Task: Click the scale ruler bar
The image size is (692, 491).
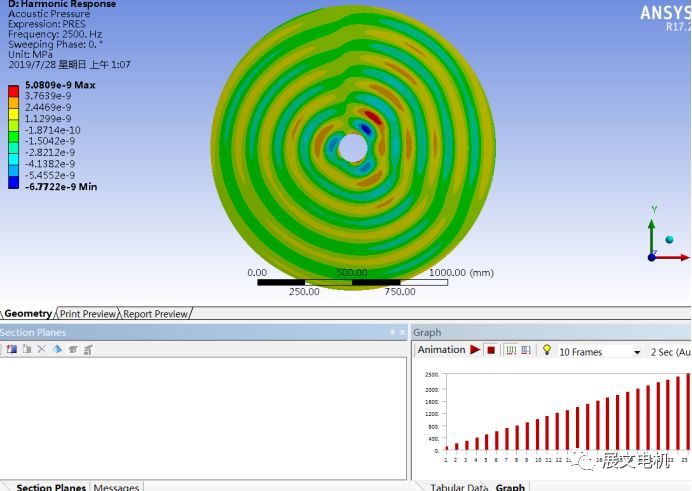Action: pyautogui.click(x=352, y=282)
